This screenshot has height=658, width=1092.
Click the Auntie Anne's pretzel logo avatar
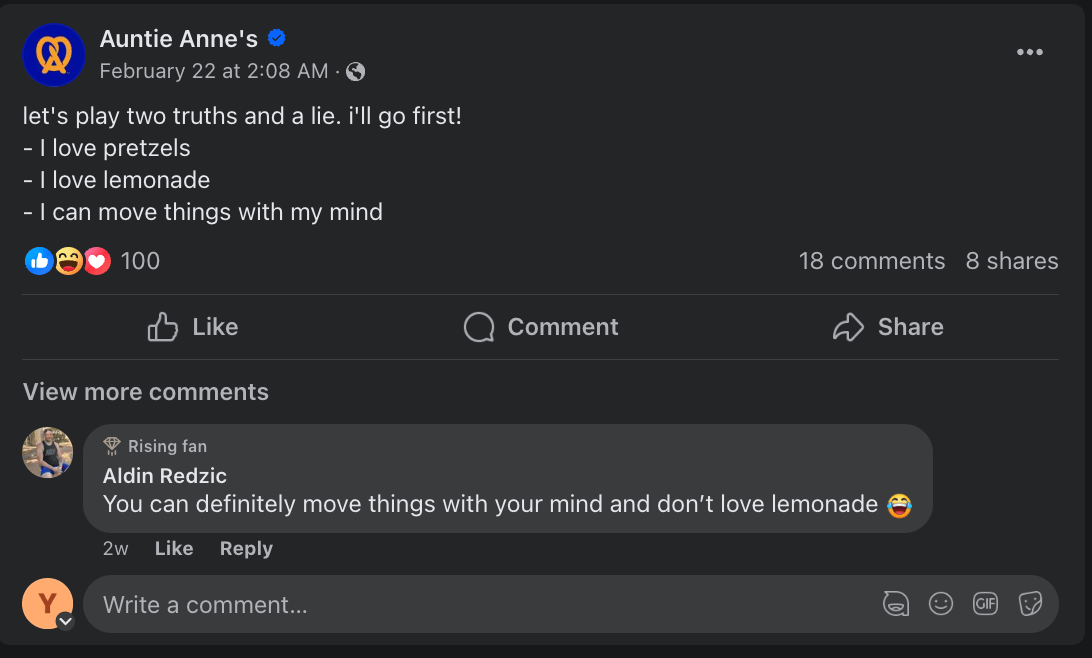click(54, 55)
